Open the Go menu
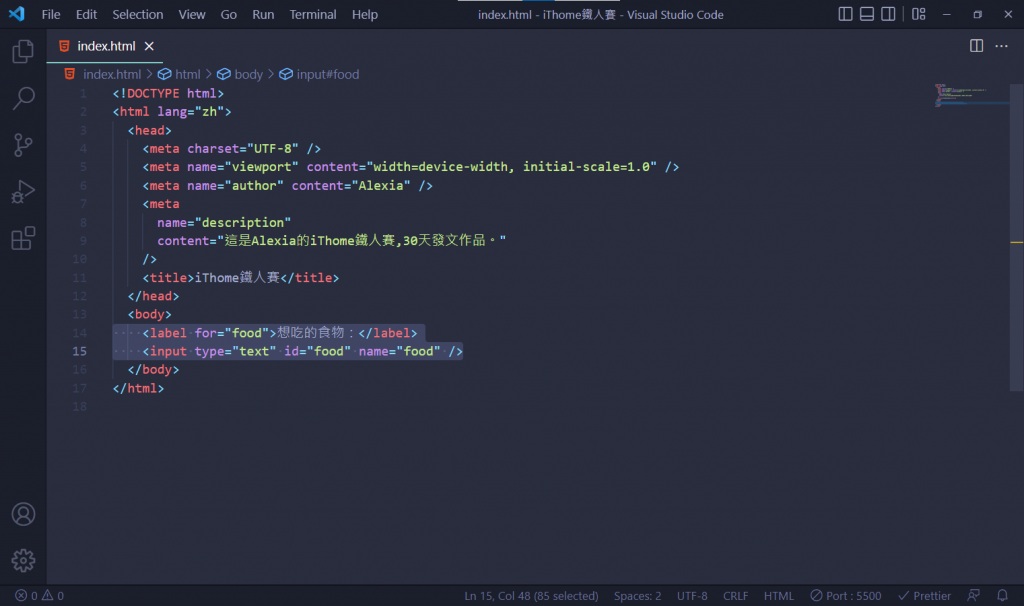The height and width of the screenshot is (606, 1024). pyautogui.click(x=229, y=14)
